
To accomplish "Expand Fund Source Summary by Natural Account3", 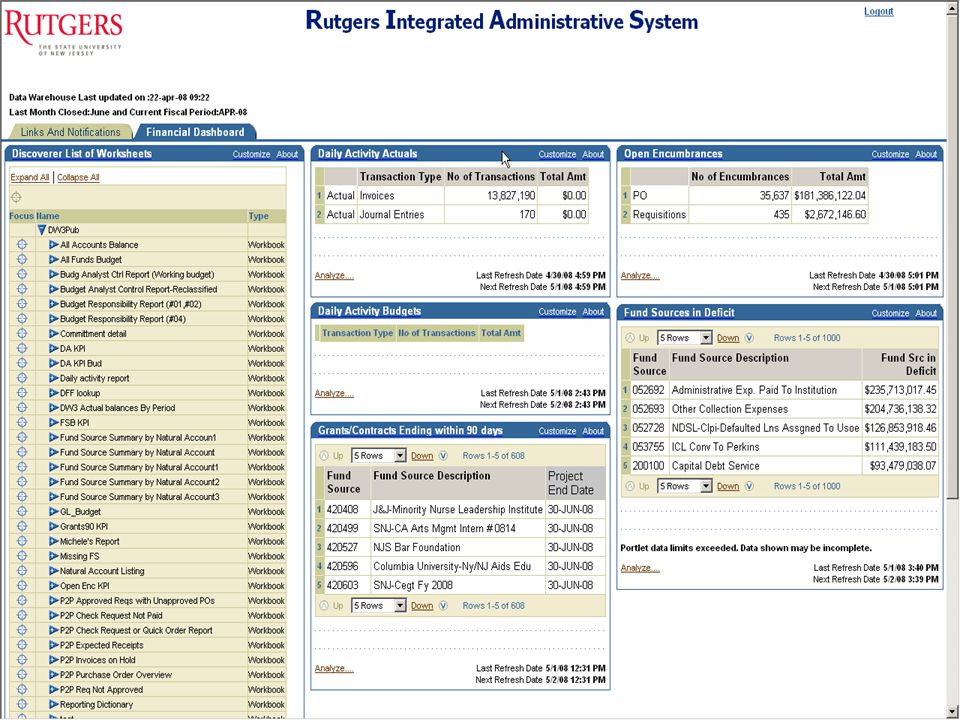I will pyautogui.click(x=54, y=497).
